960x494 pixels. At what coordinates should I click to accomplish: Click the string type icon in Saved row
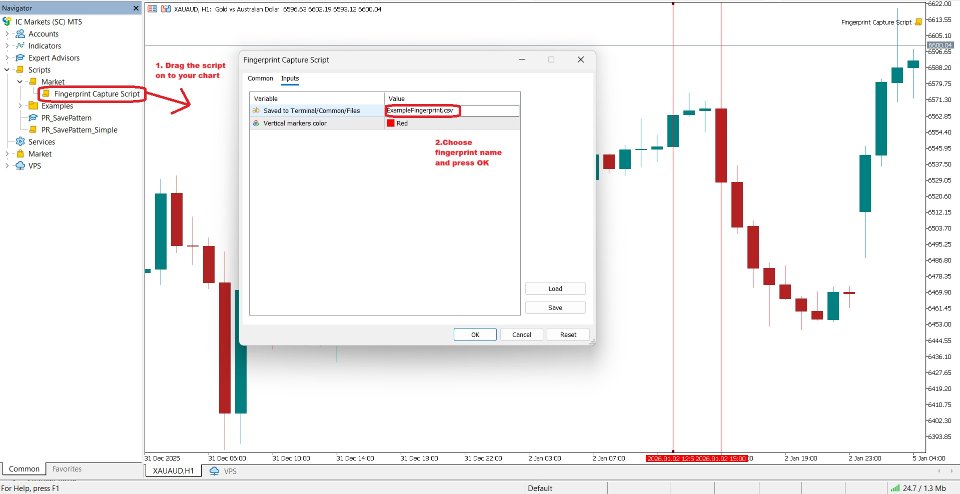256,111
